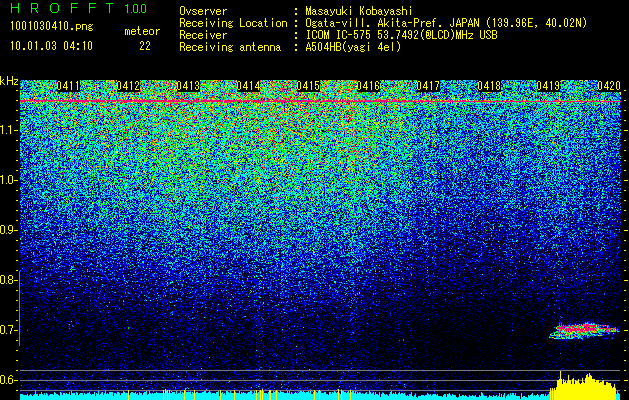Click the 0412 time marker
The height and width of the screenshot is (400, 629).
coord(128,86)
